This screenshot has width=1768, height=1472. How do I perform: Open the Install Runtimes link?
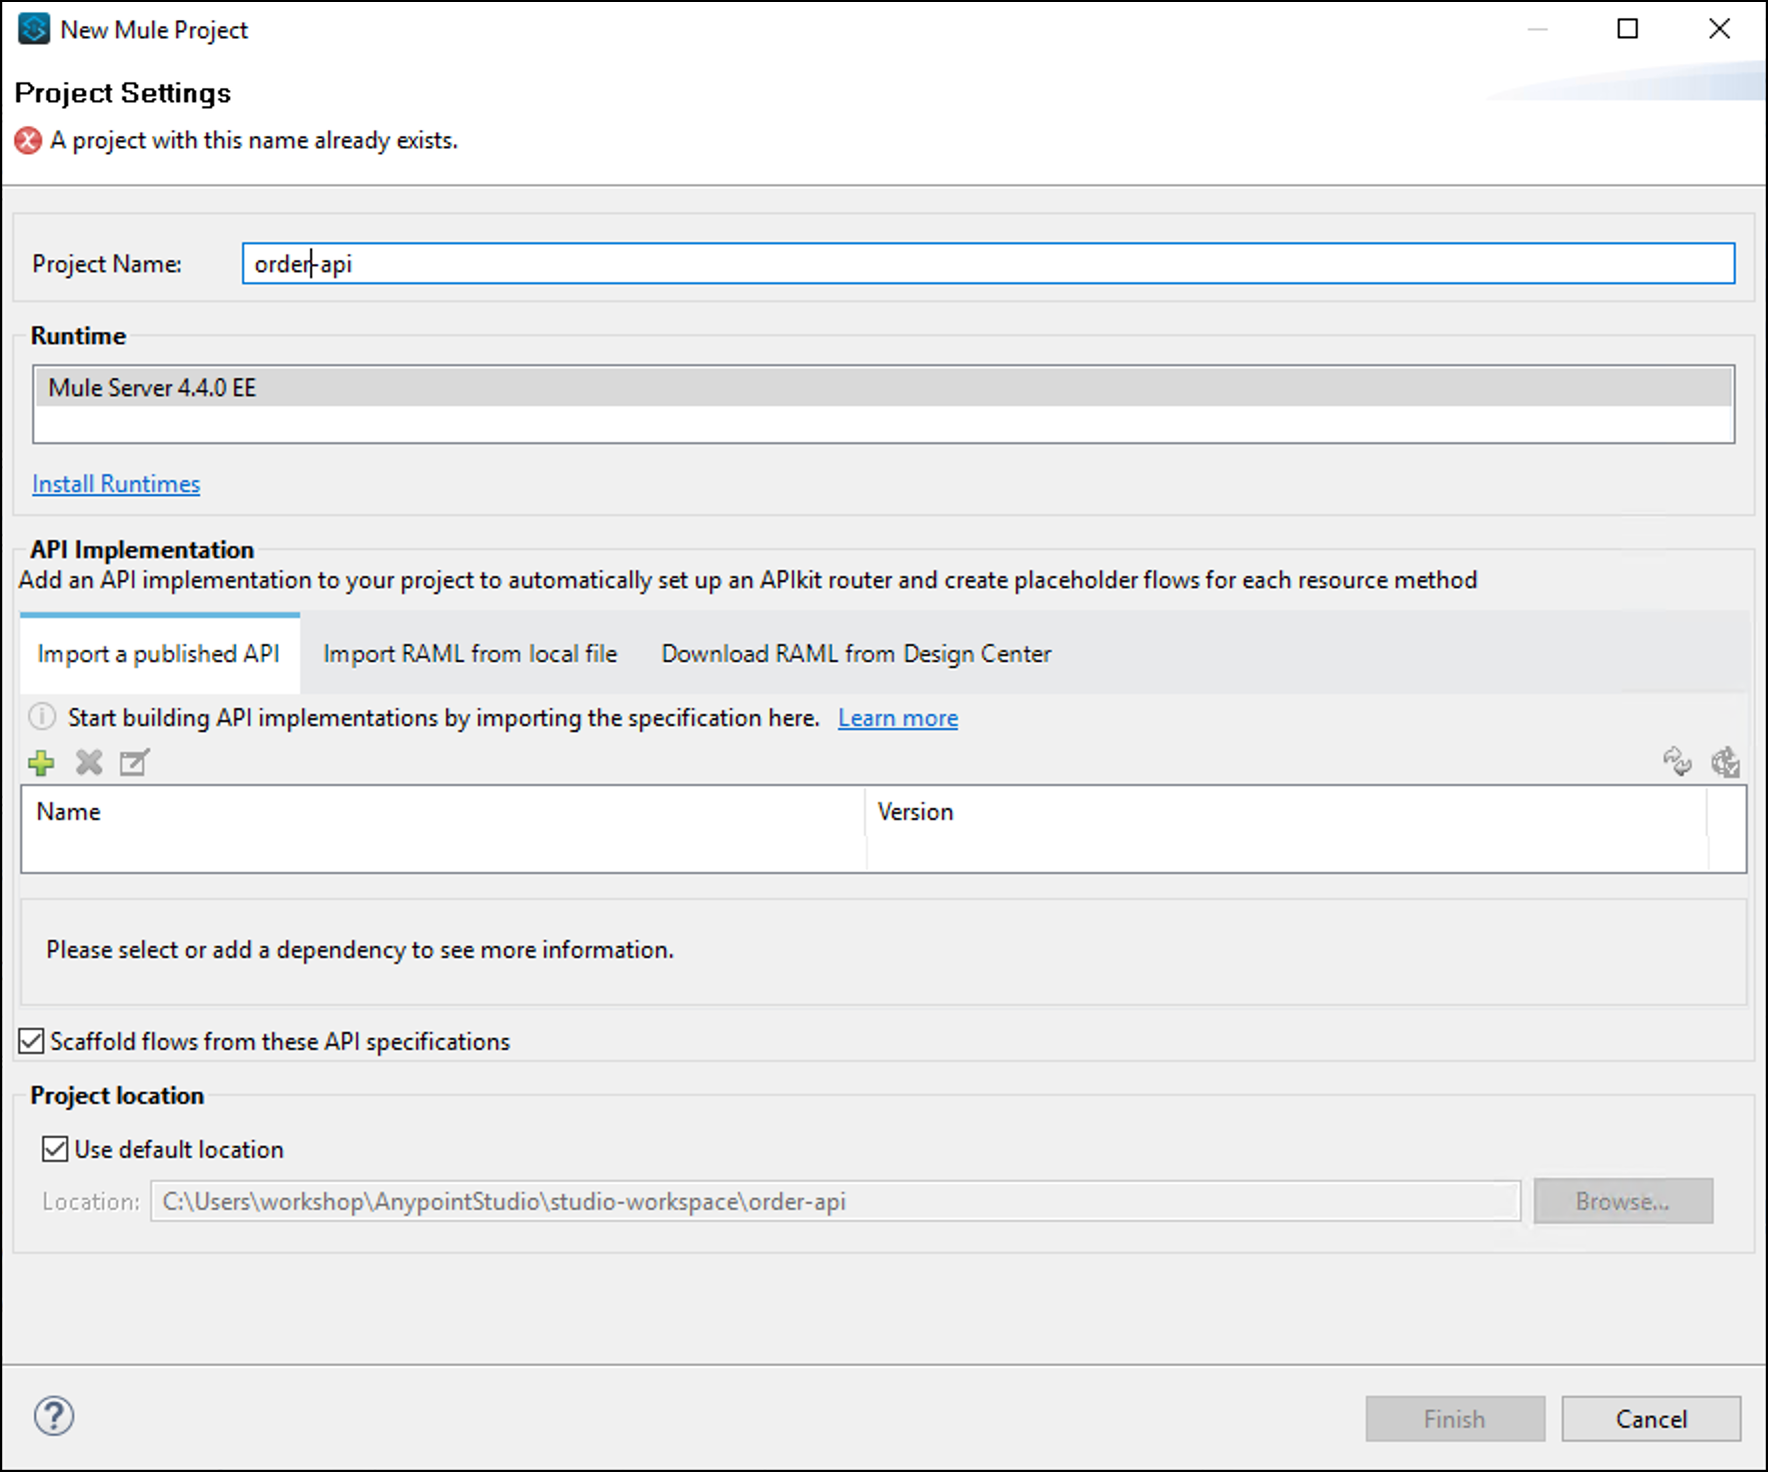click(115, 483)
